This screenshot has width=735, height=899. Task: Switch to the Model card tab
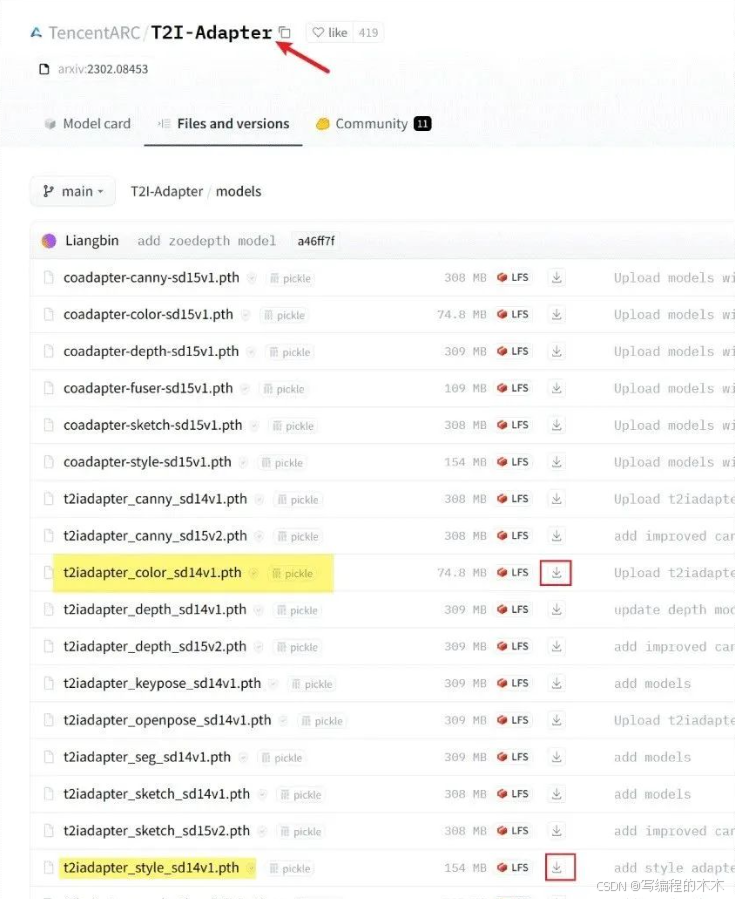click(88, 124)
